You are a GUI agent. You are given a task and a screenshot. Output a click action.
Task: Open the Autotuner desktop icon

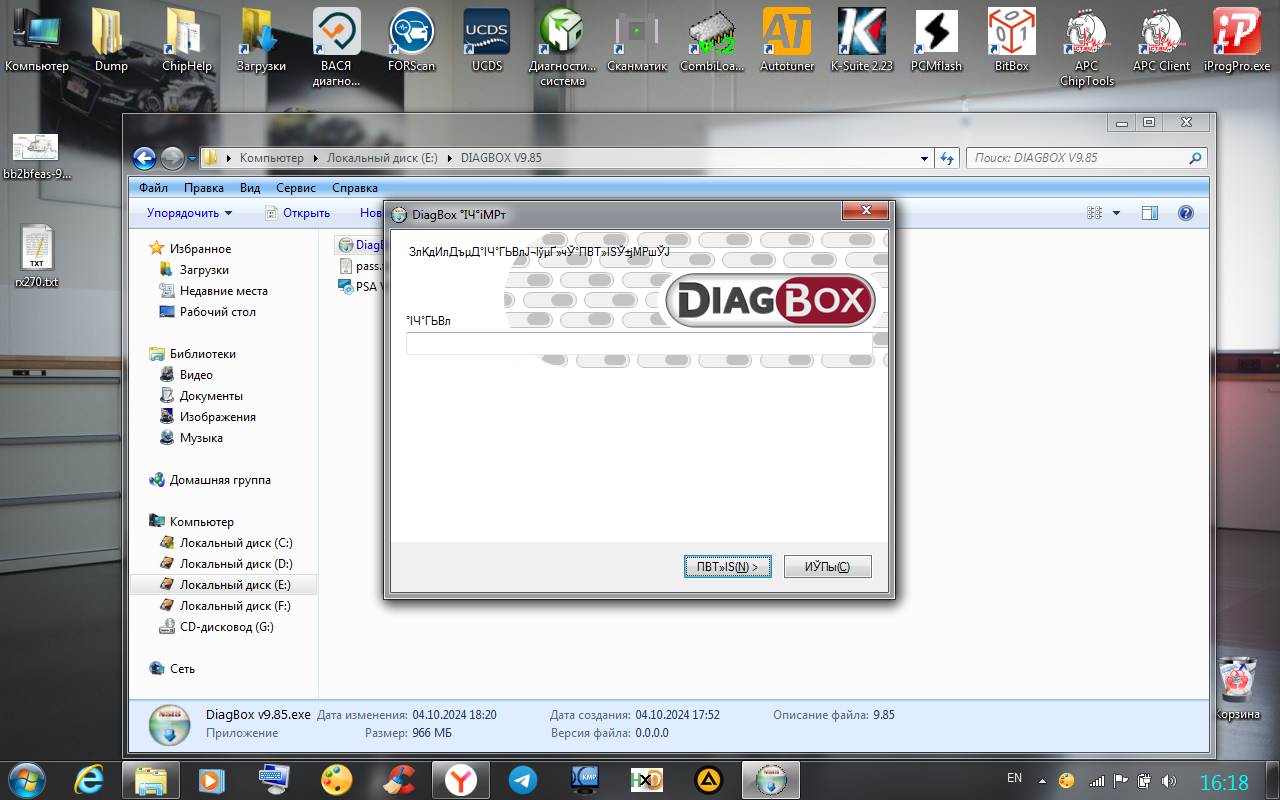pyautogui.click(x=787, y=40)
